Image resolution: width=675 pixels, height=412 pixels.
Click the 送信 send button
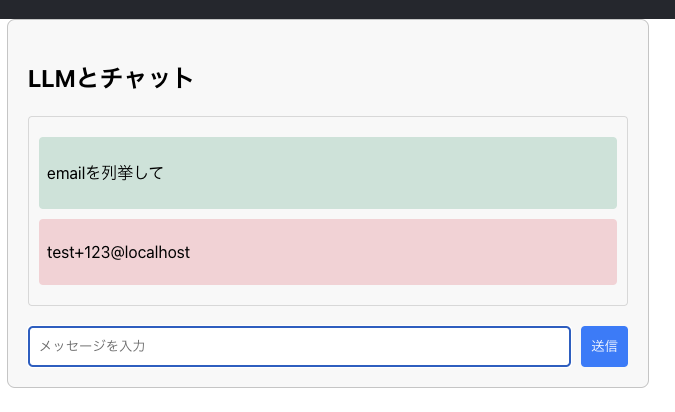coord(604,346)
